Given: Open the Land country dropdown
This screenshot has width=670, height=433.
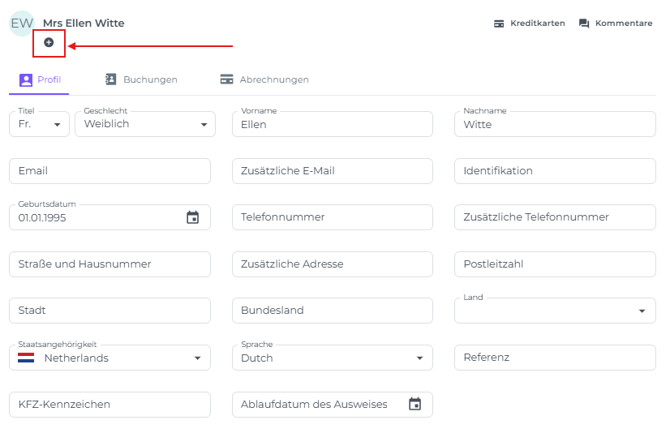Looking at the screenshot, I should [641, 311].
